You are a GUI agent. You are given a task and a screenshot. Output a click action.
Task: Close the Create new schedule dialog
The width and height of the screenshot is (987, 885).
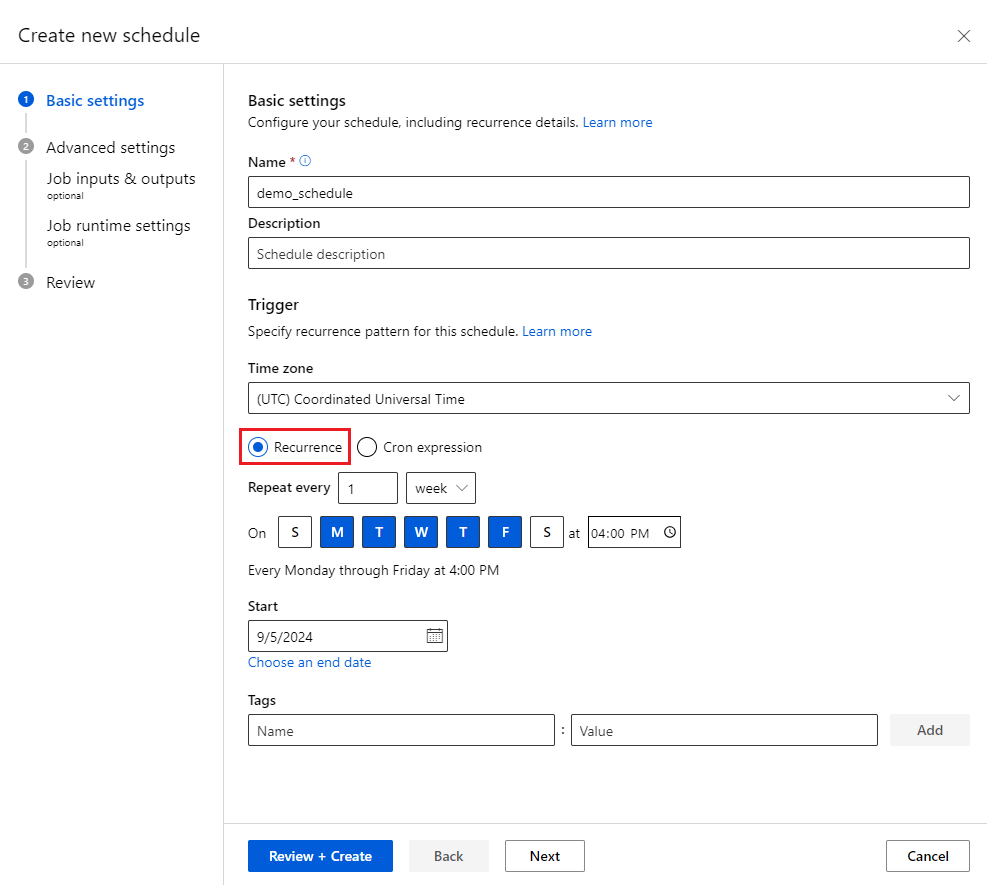(964, 36)
